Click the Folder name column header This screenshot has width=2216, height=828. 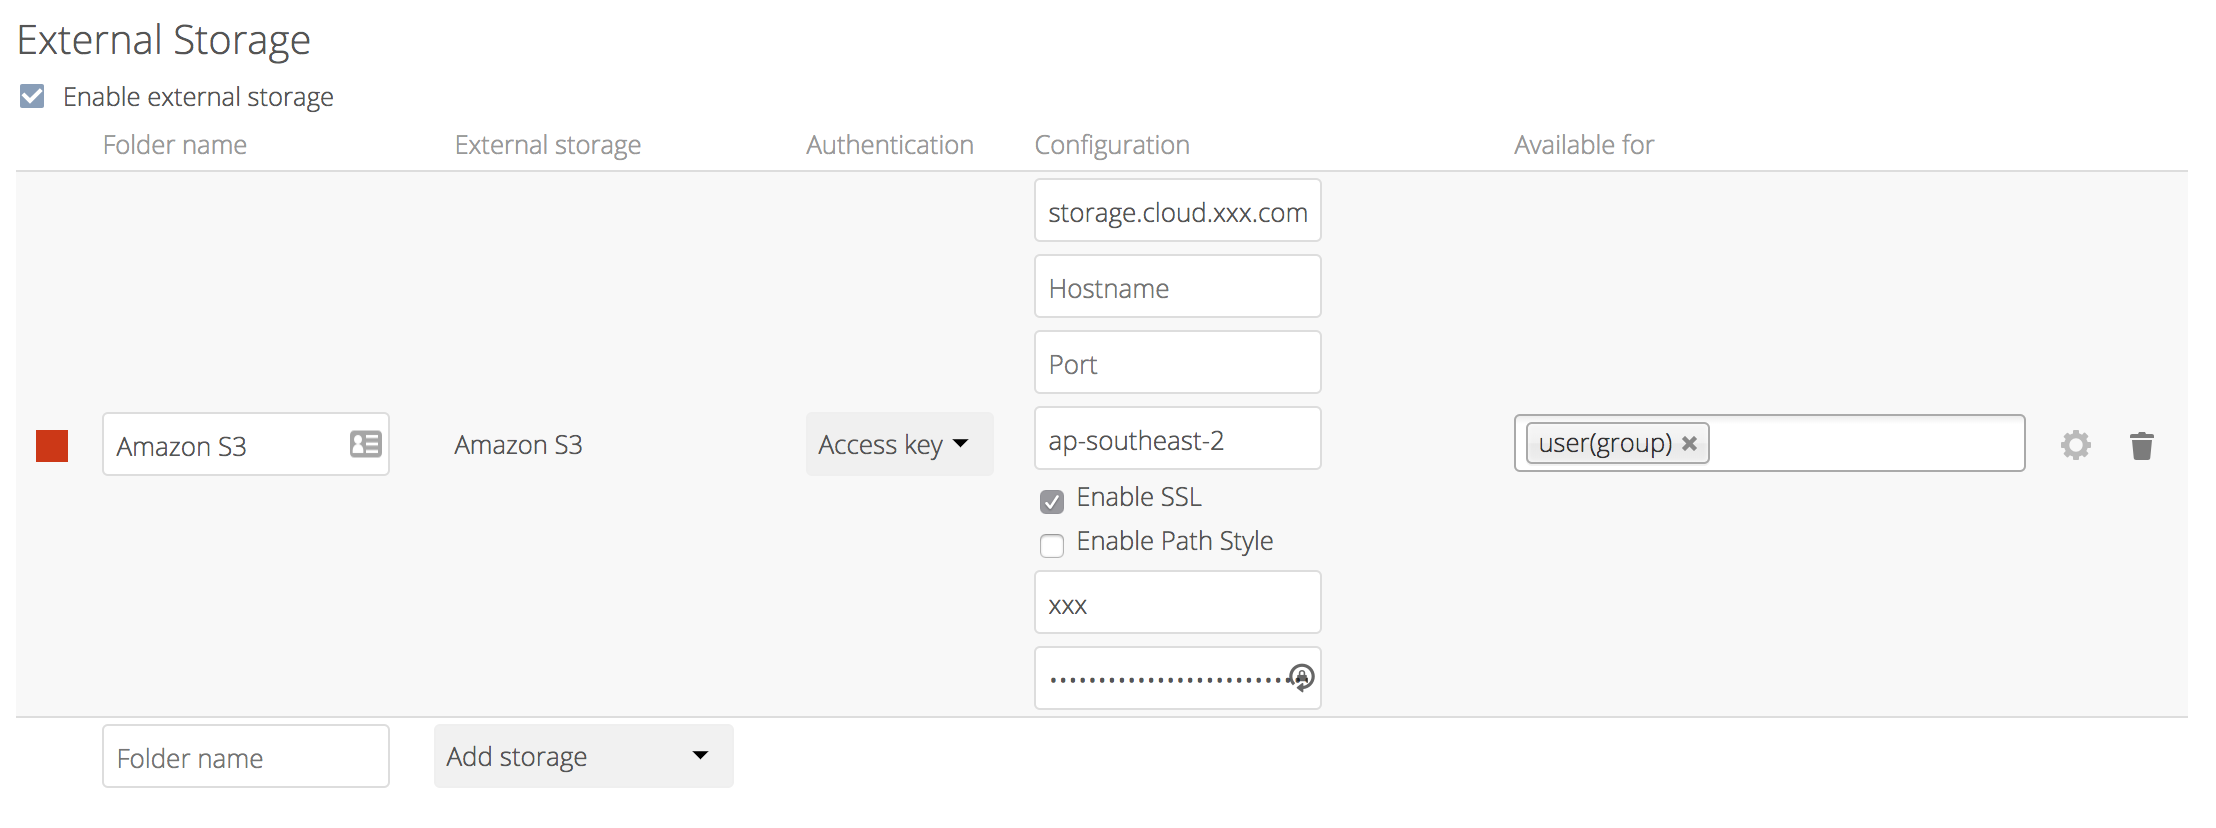click(x=174, y=145)
